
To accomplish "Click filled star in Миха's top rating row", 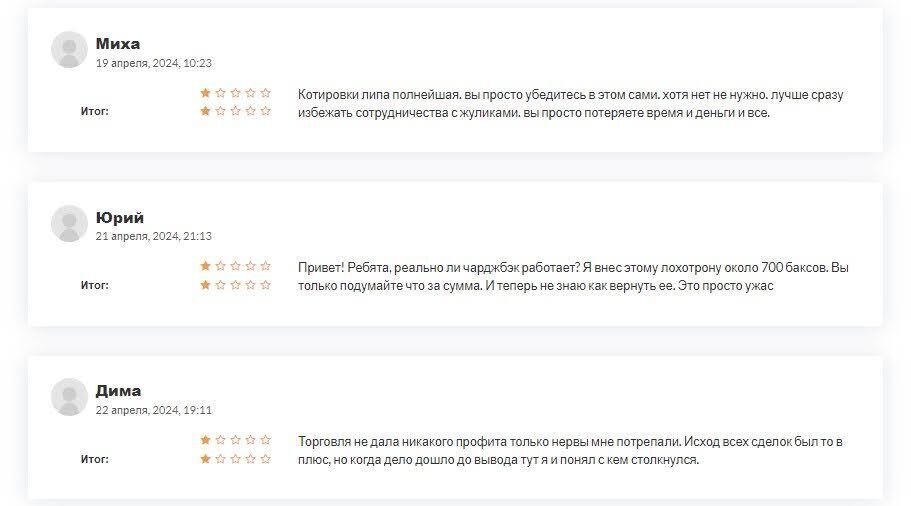I will [x=205, y=92].
